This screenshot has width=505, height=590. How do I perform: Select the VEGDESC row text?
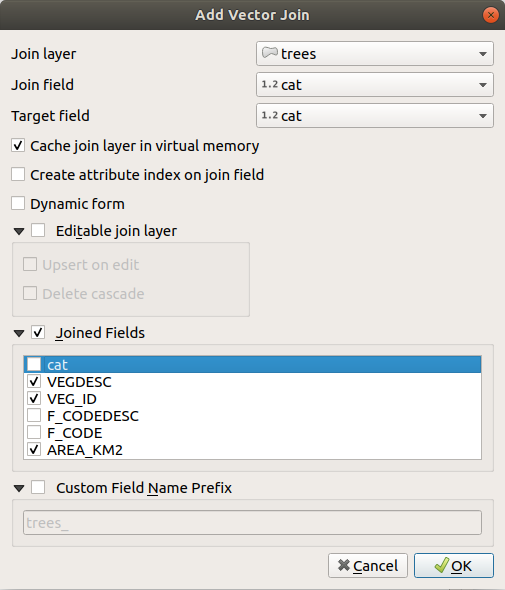click(79, 382)
